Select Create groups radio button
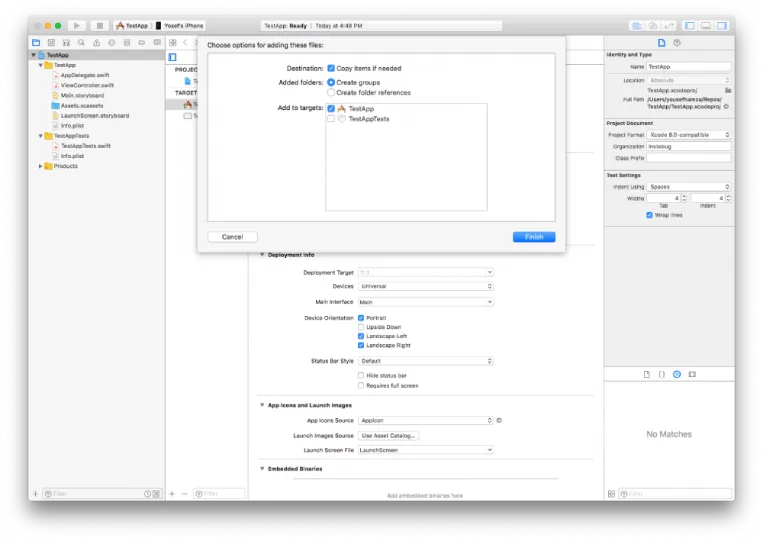 (x=331, y=82)
